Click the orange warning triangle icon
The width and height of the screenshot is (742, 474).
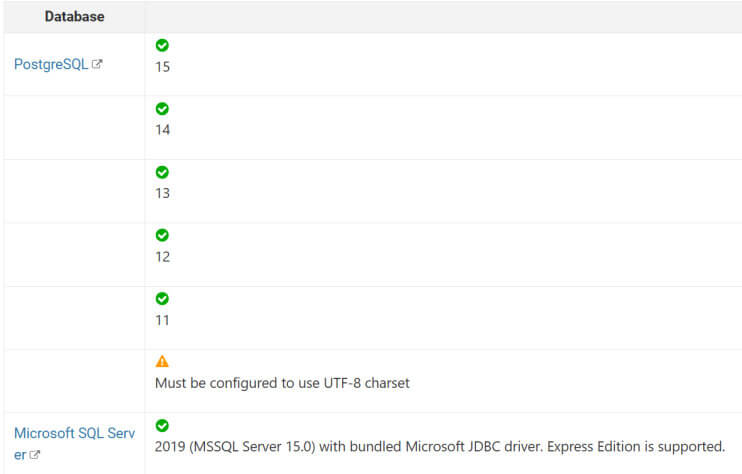click(x=162, y=361)
